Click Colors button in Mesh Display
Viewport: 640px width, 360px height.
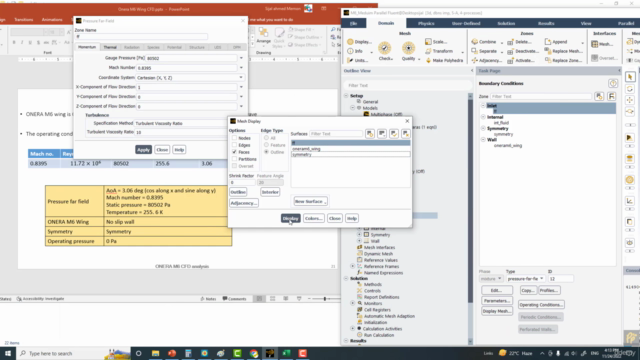313,218
